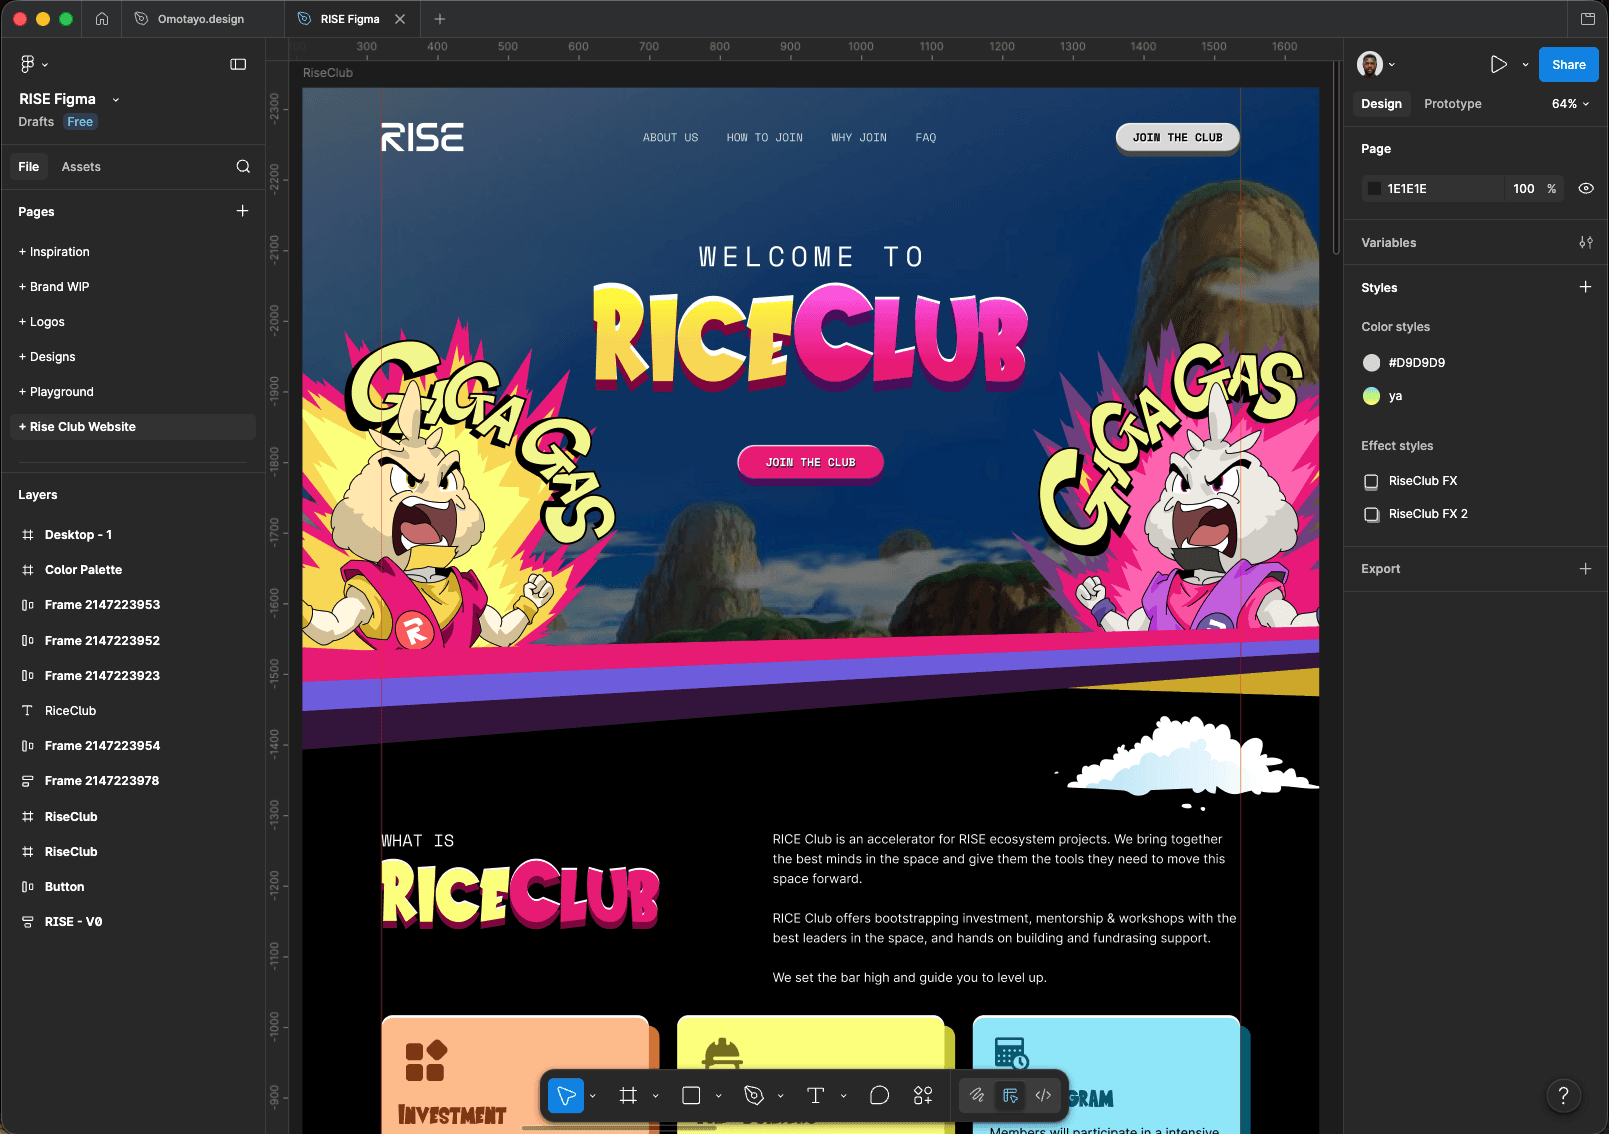Open present options dropdown arrow

coord(1525,65)
